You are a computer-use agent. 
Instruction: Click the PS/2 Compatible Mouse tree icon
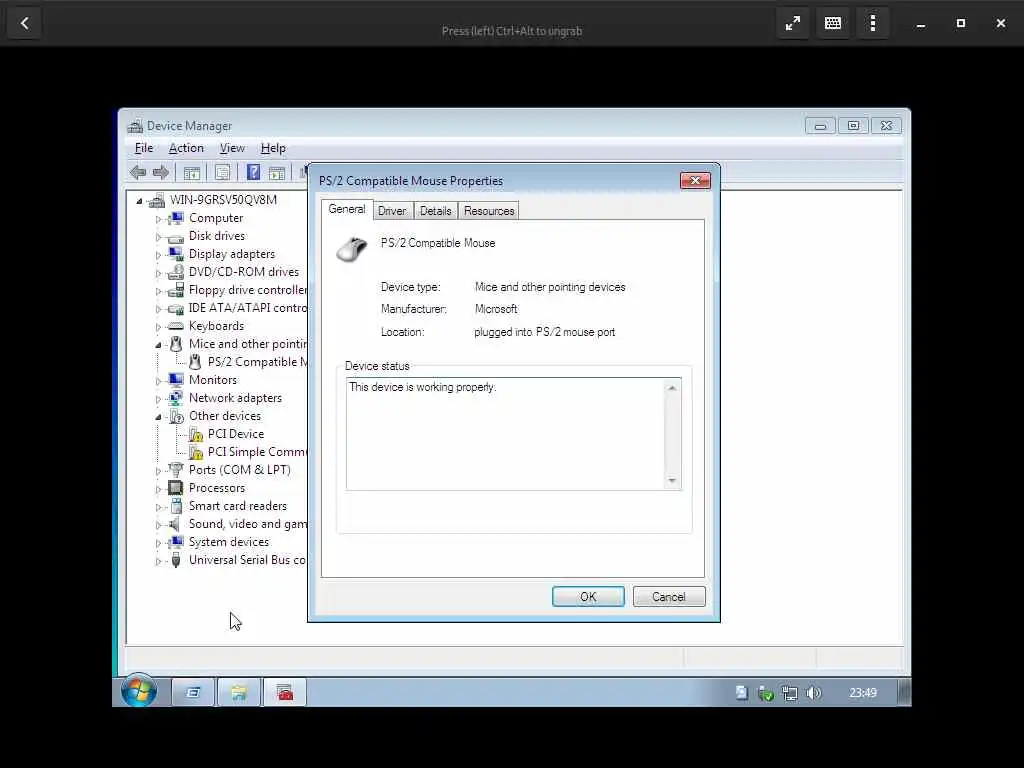[195, 362]
